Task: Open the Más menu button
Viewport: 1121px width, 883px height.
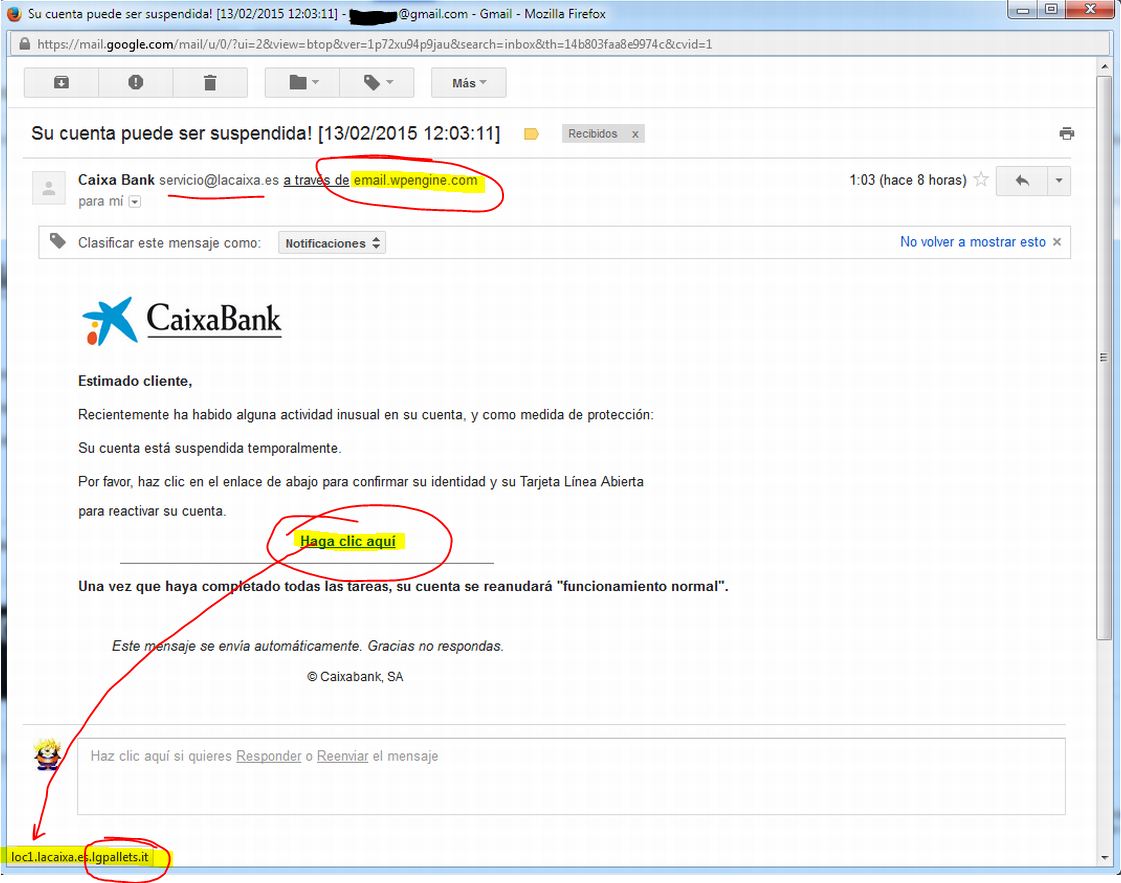Action: (x=469, y=83)
